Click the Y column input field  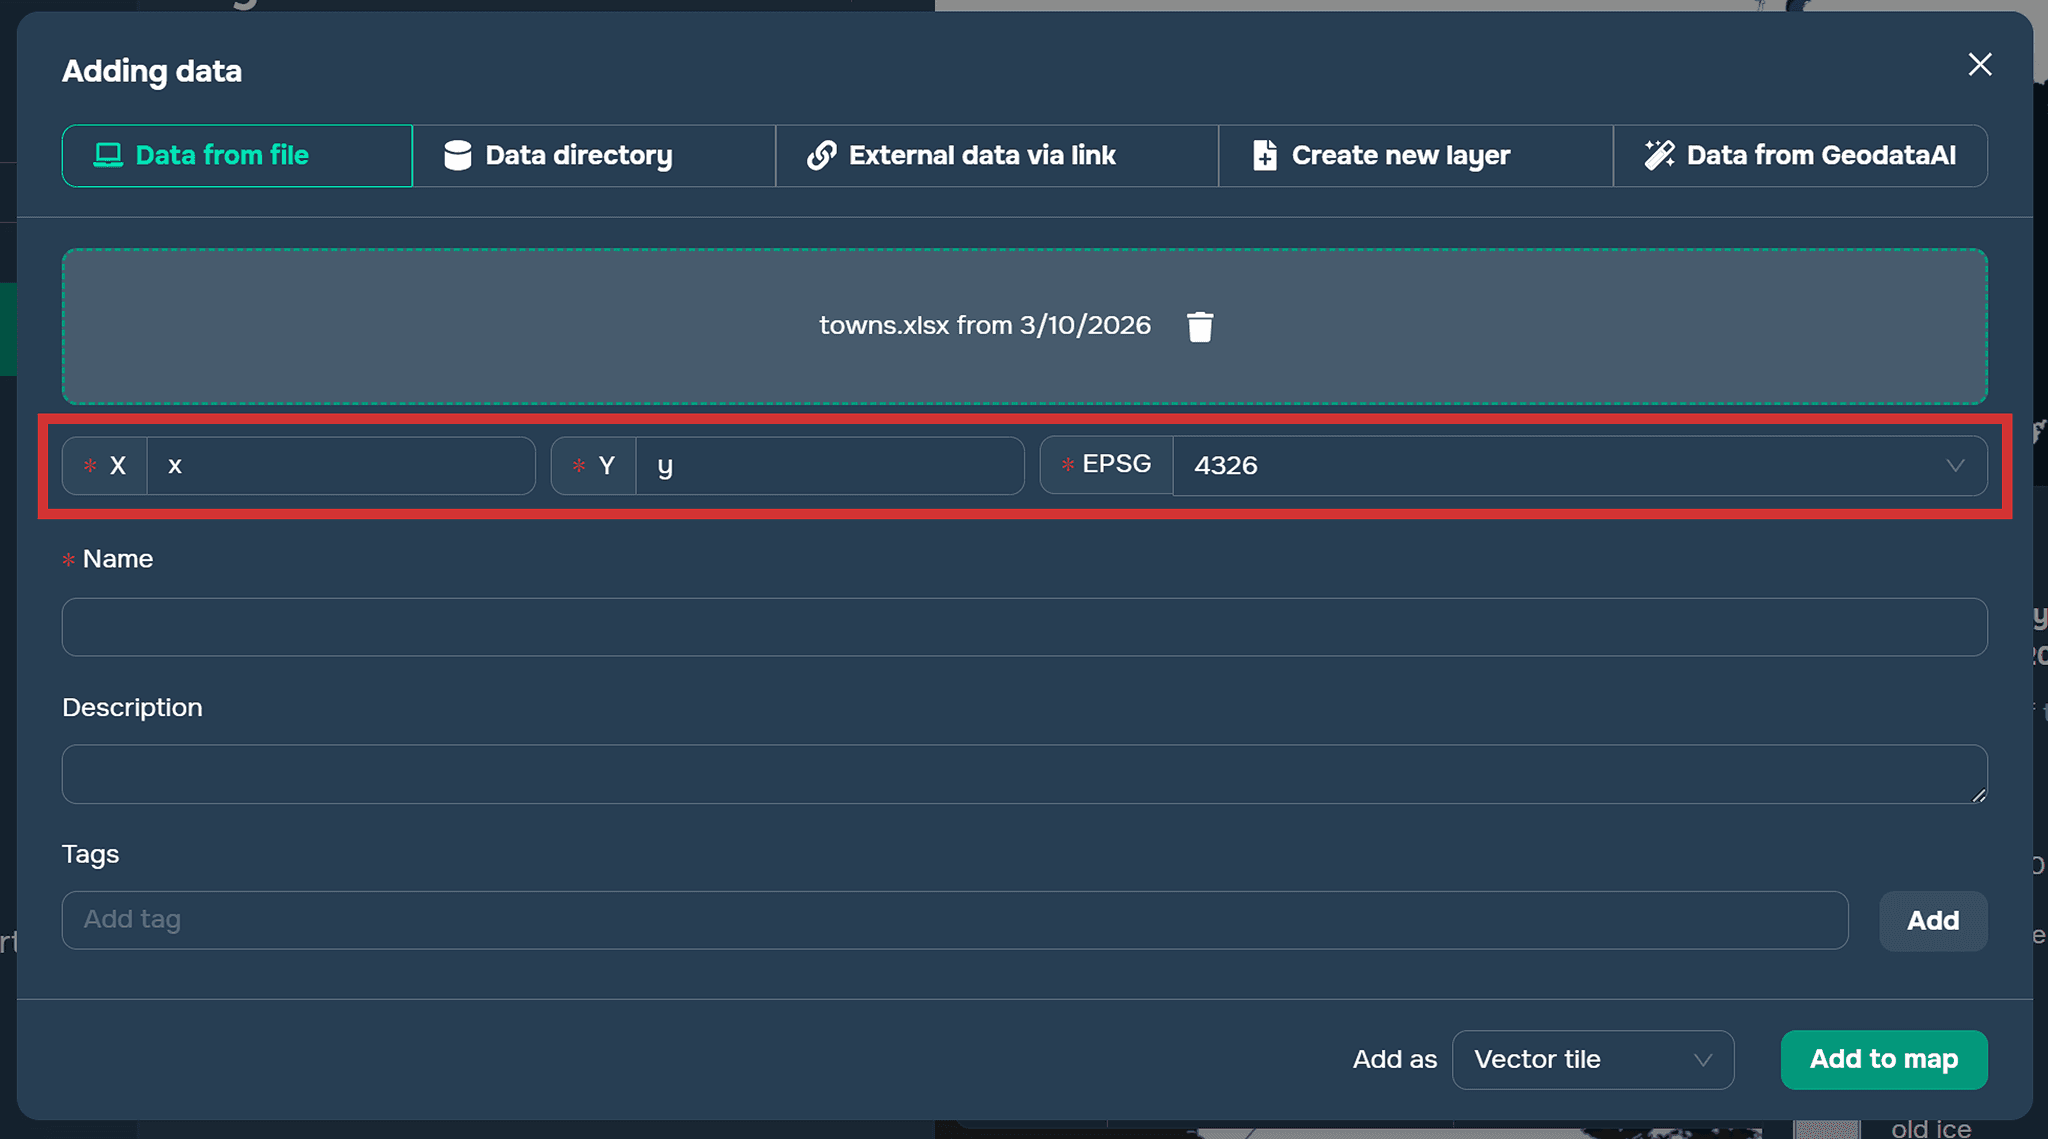pyautogui.click(x=828, y=465)
